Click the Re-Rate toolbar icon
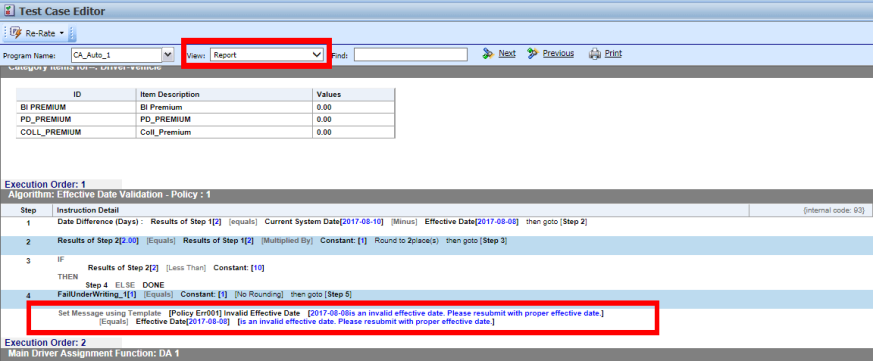Viewport: 873px width, 361px height. tap(16, 33)
